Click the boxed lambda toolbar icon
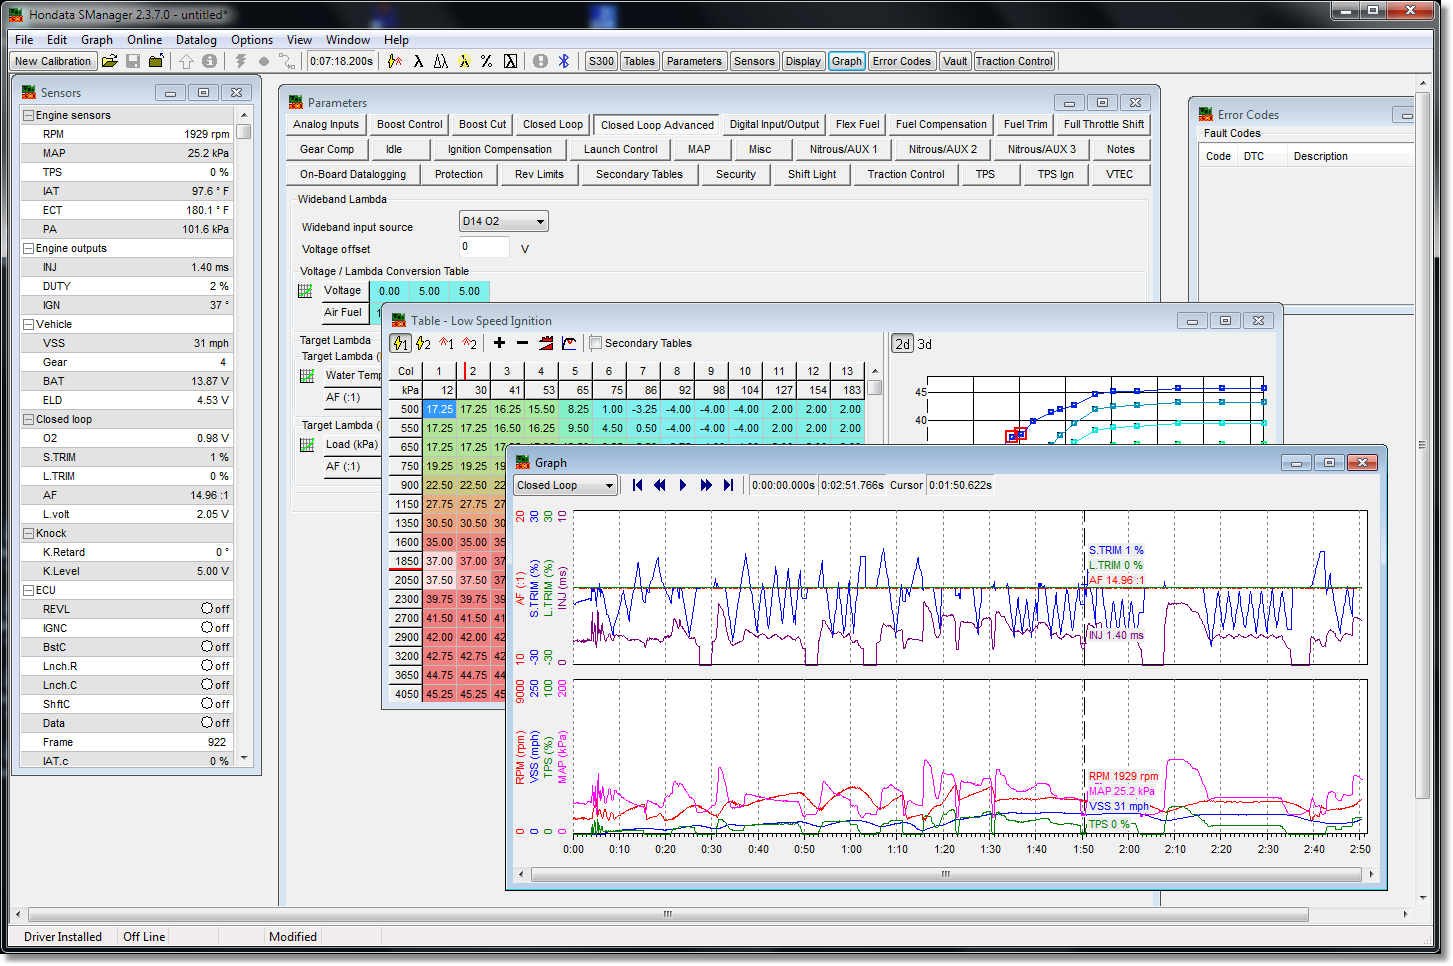The width and height of the screenshot is (1453, 966). [x=510, y=61]
